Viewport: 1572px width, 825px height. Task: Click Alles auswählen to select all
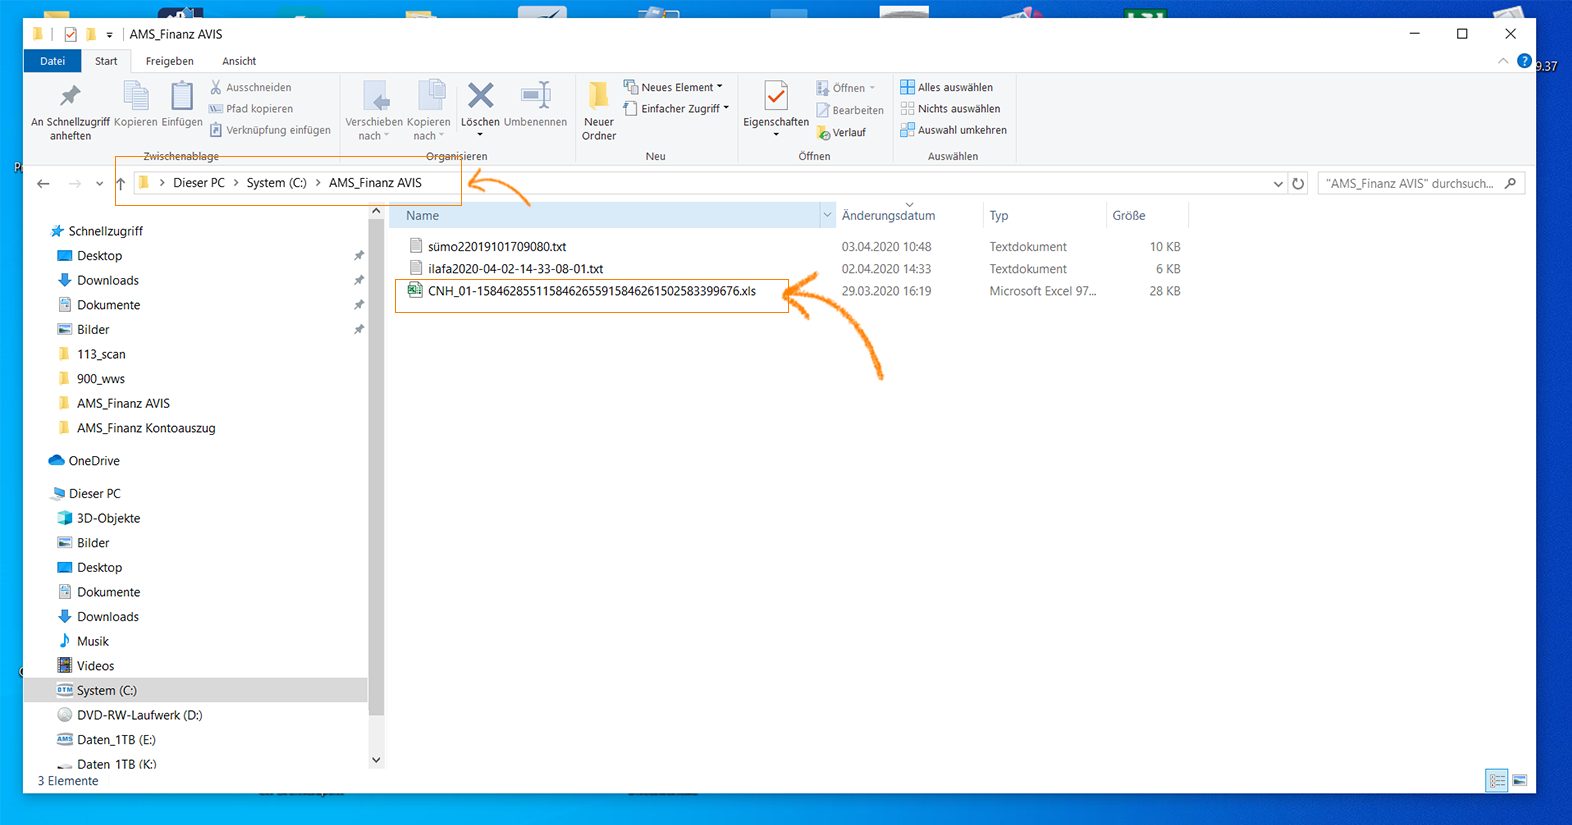click(x=946, y=88)
